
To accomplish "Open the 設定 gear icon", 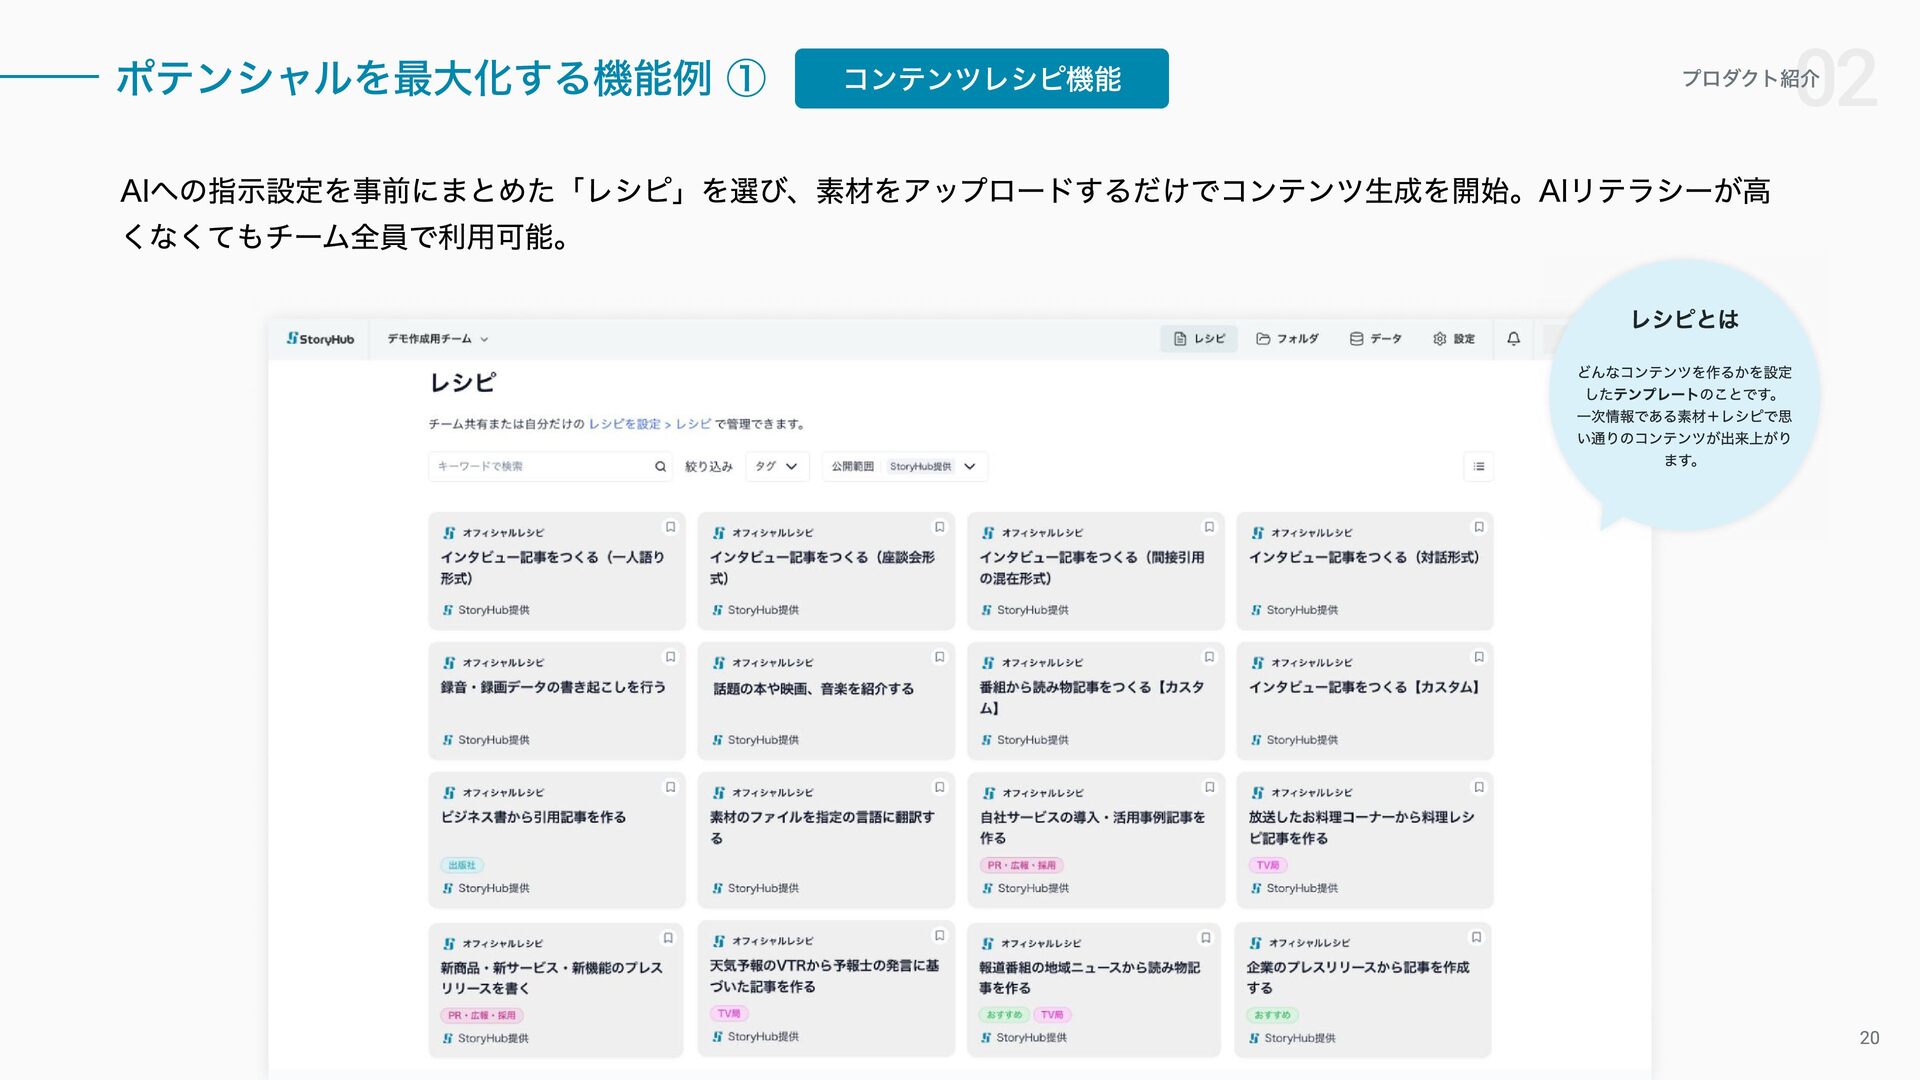I will point(1440,339).
